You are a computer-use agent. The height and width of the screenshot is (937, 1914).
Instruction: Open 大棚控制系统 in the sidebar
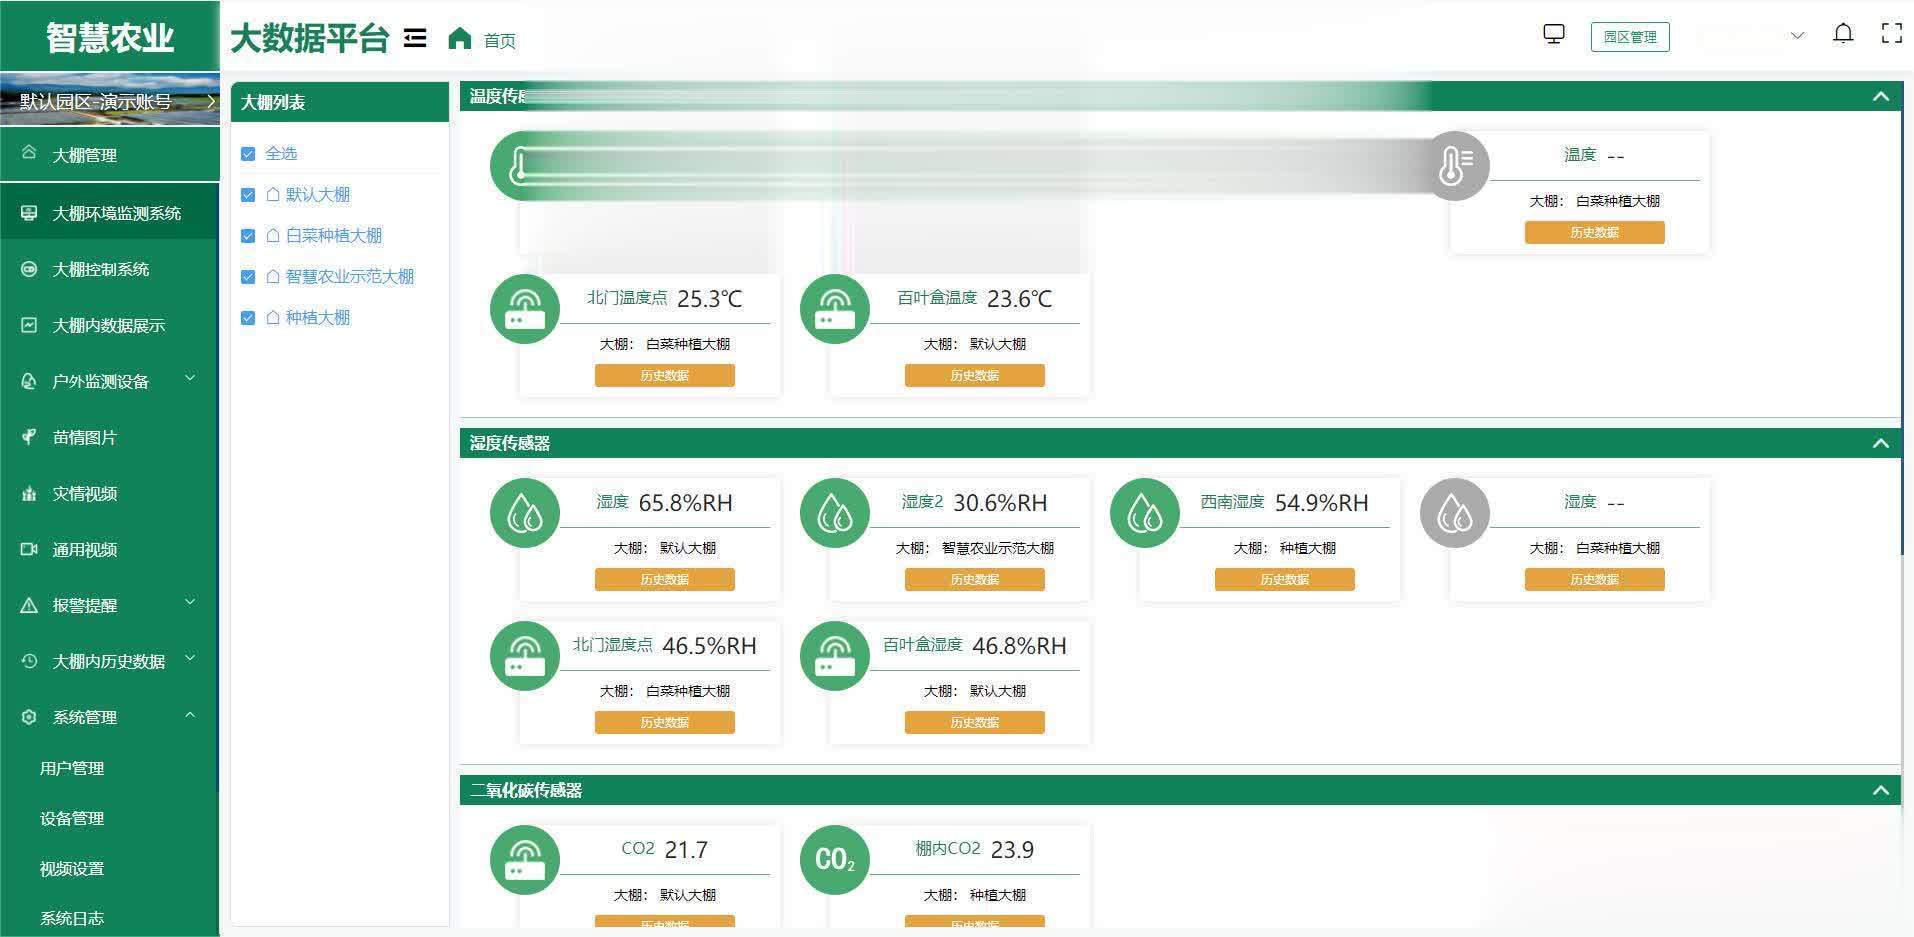[100, 269]
